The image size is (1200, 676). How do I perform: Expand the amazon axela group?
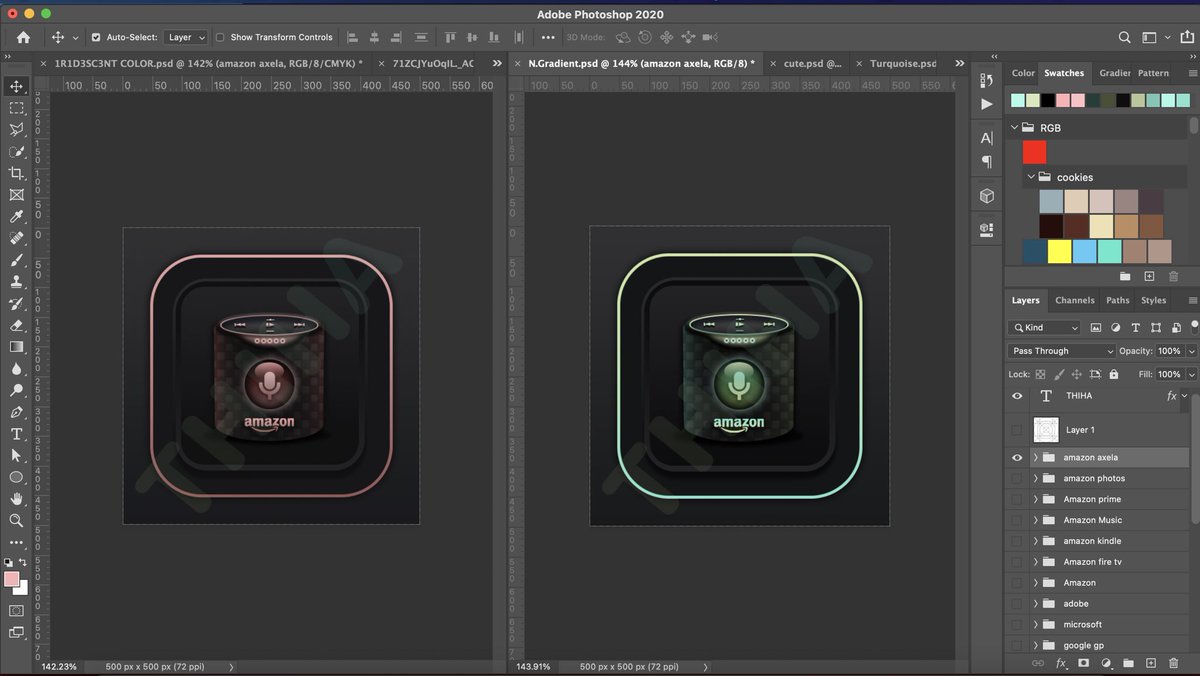click(1035, 457)
